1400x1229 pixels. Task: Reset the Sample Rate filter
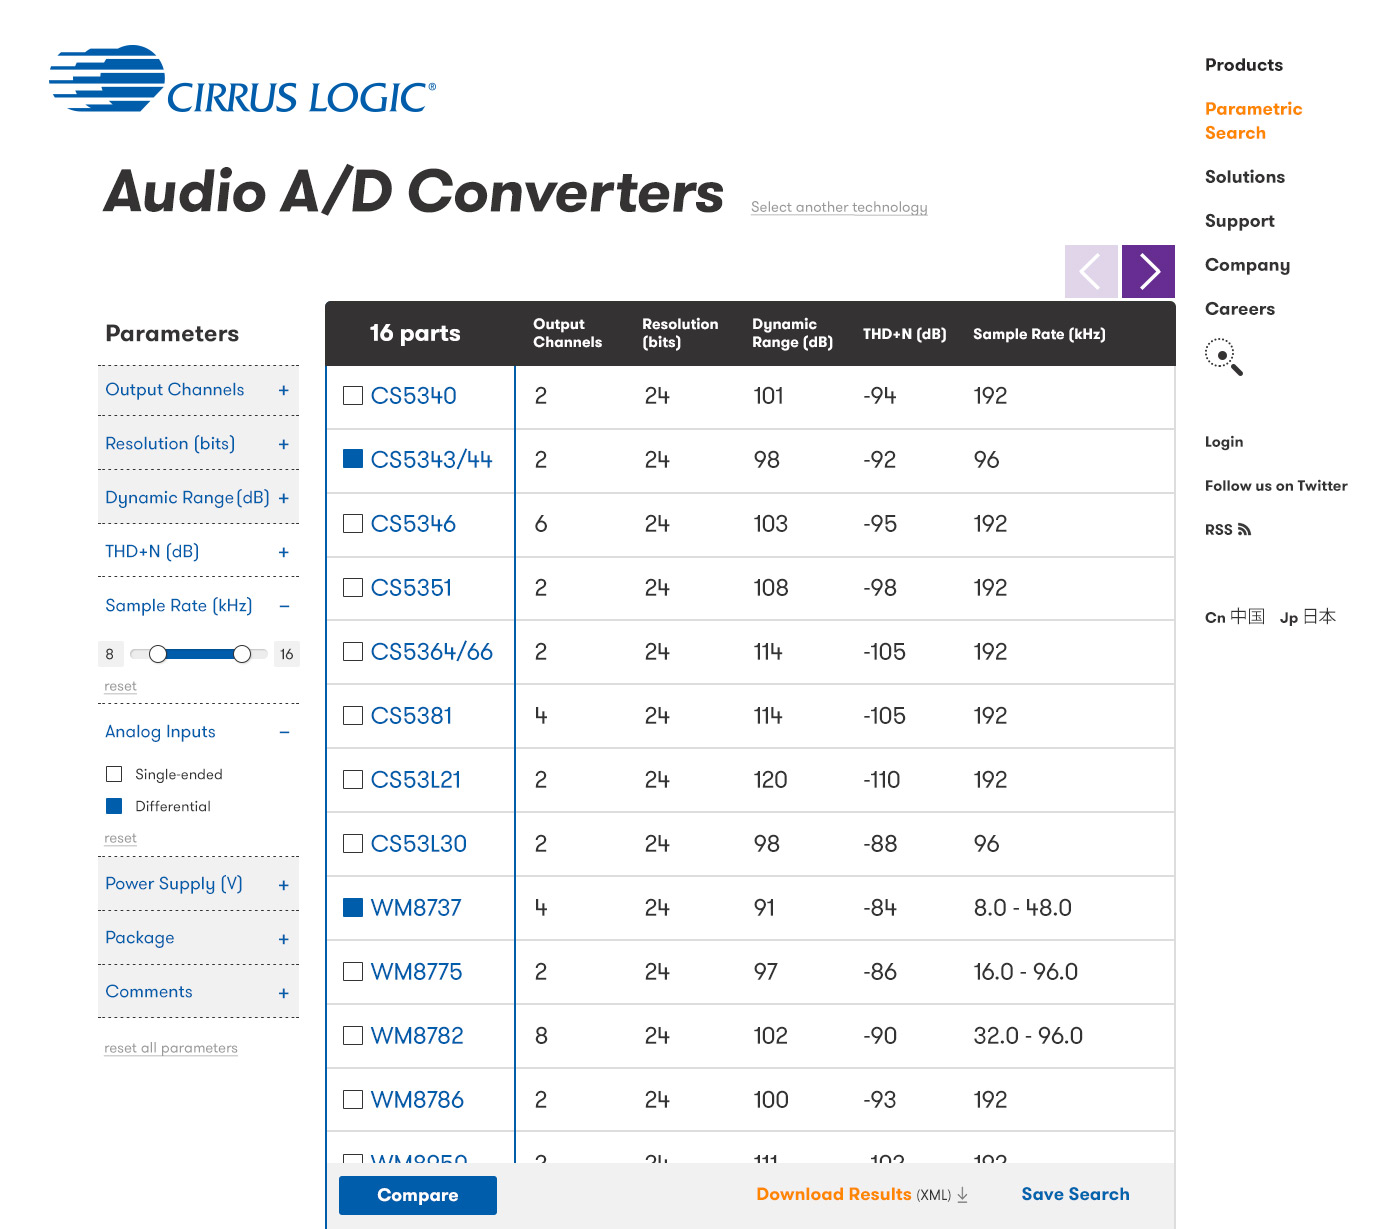coord(120,686)
